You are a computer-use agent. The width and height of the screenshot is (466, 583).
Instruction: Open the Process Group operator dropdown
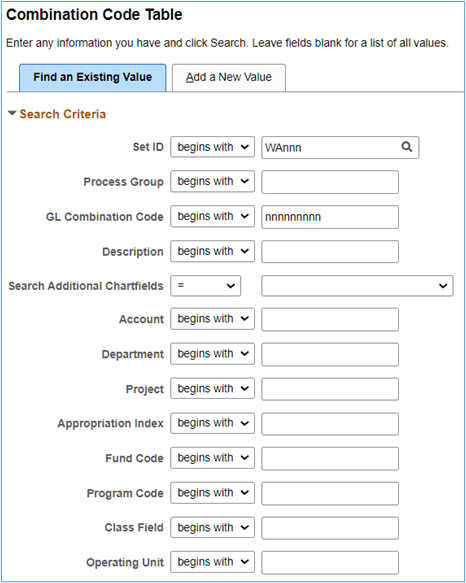(x=212, y=181)
